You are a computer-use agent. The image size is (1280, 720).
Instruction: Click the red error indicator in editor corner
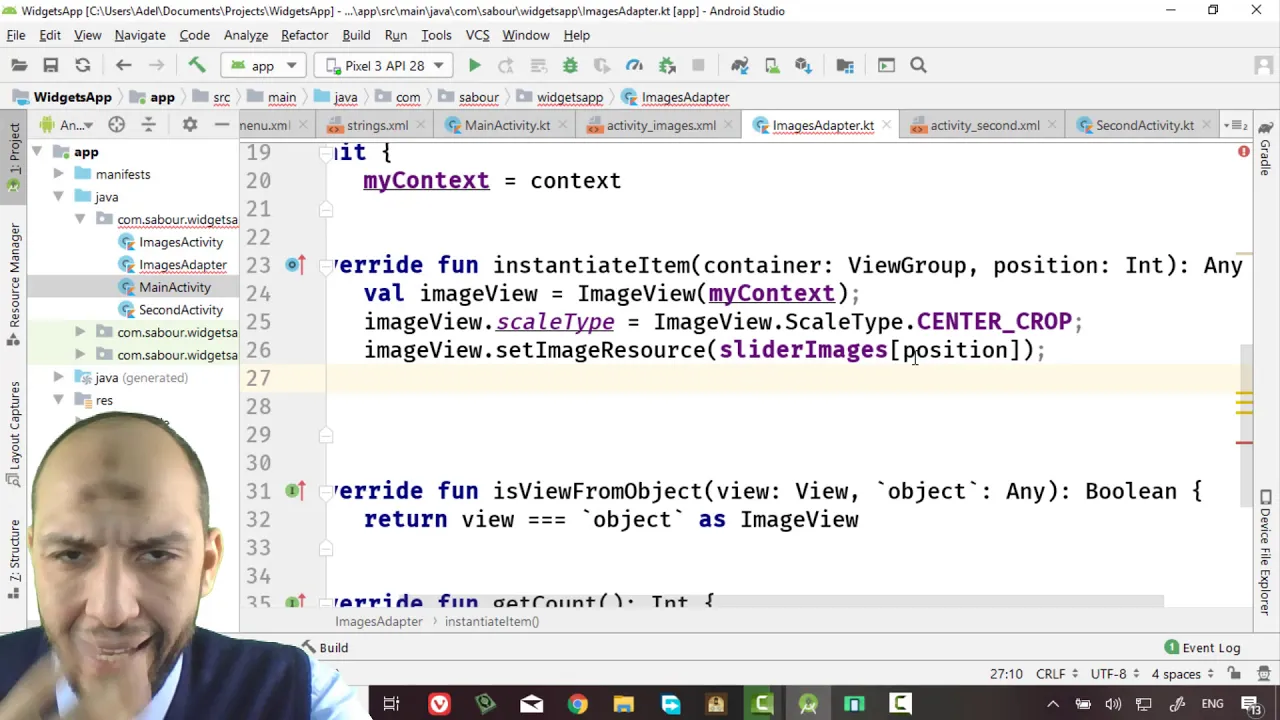(x=1244, y=152)
